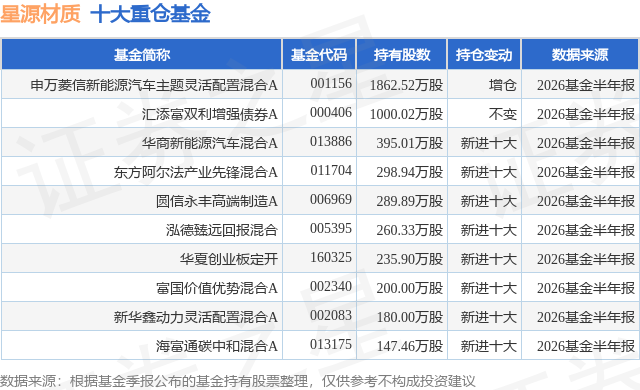This screenshot has width=640, height=390.
Task: Click the 十大重仓基金 heading
Action: click(150, 14)
